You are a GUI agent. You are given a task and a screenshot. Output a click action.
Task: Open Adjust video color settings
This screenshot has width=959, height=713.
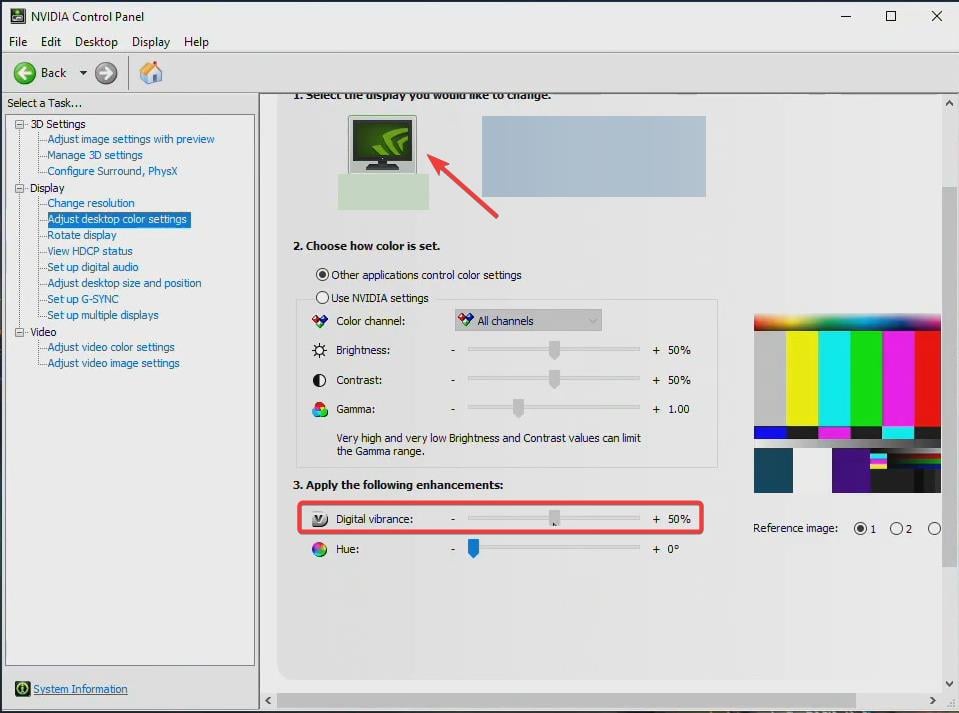pyautogui.click(x=111, y=347)
